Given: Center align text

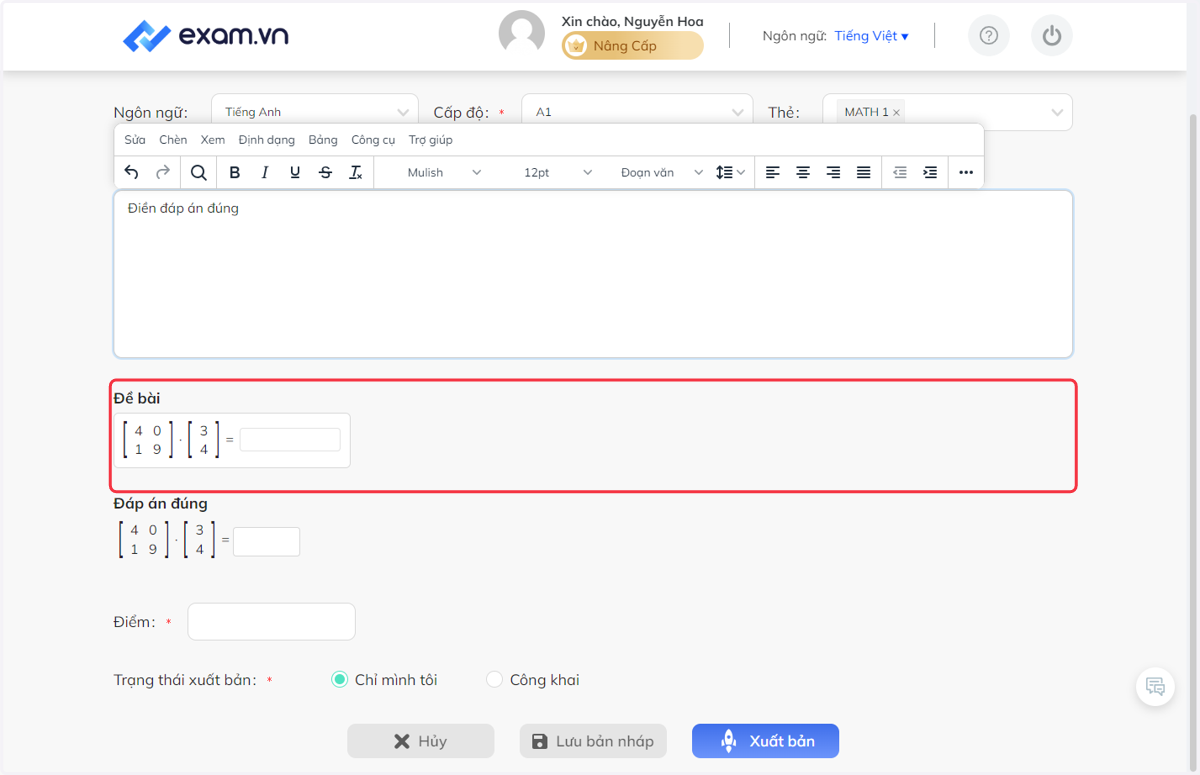Looking at the screenshot, I should point(803,173).
